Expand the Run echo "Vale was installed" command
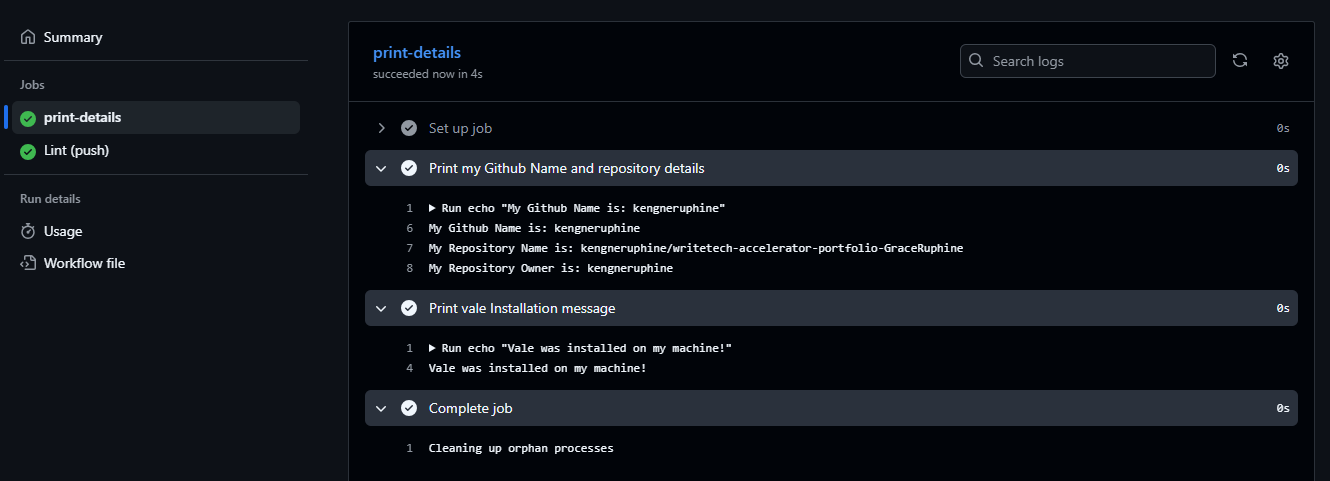This screenshot has width=1330, height=481. [432, 348]
